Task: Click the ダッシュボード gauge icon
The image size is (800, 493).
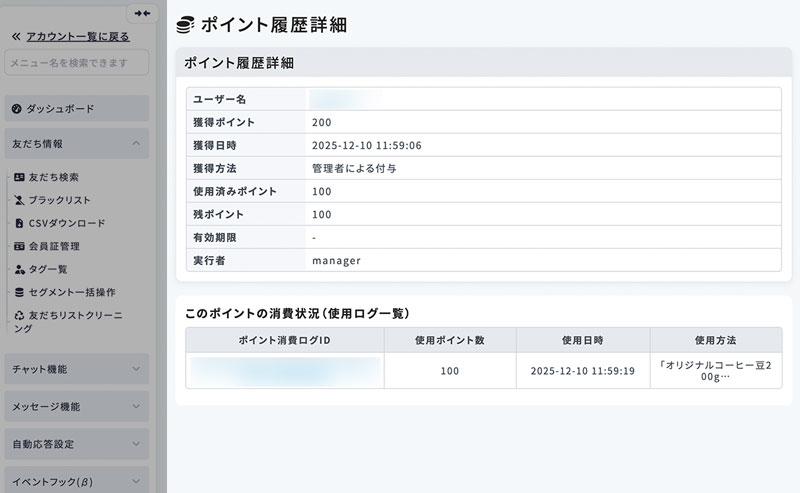Action: [x=16, y=108]
